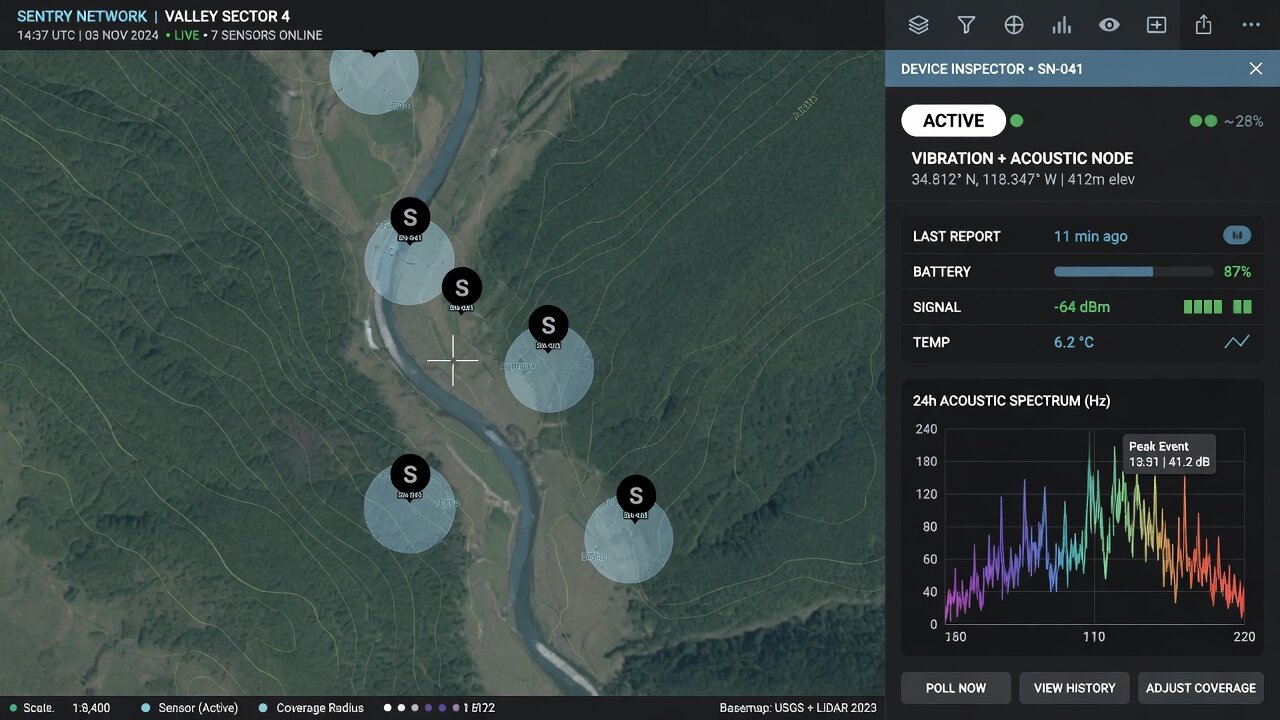This screenshot has height=720, width=1280.
Task: Click the ADJUST COVERAGE button
Action: (1201, 688)
